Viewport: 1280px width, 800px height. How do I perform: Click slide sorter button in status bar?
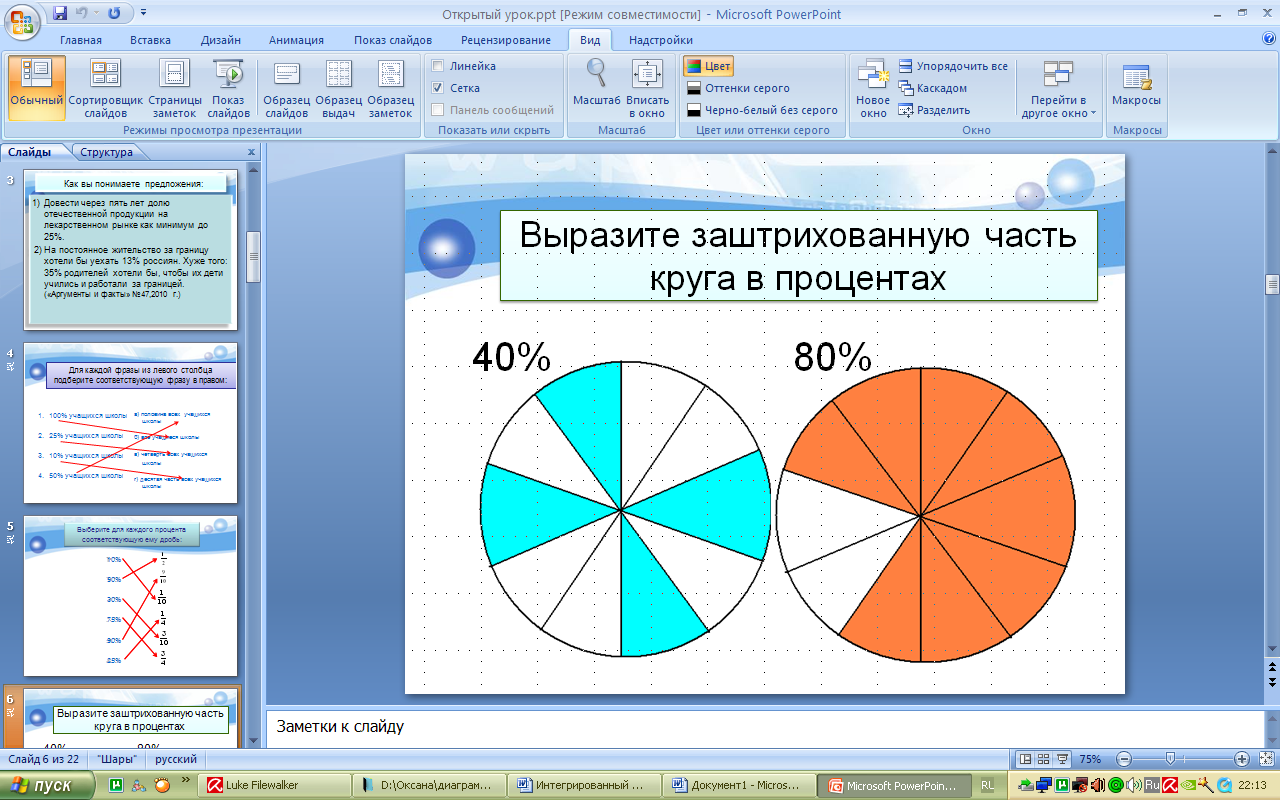(x=1043, y=758)
